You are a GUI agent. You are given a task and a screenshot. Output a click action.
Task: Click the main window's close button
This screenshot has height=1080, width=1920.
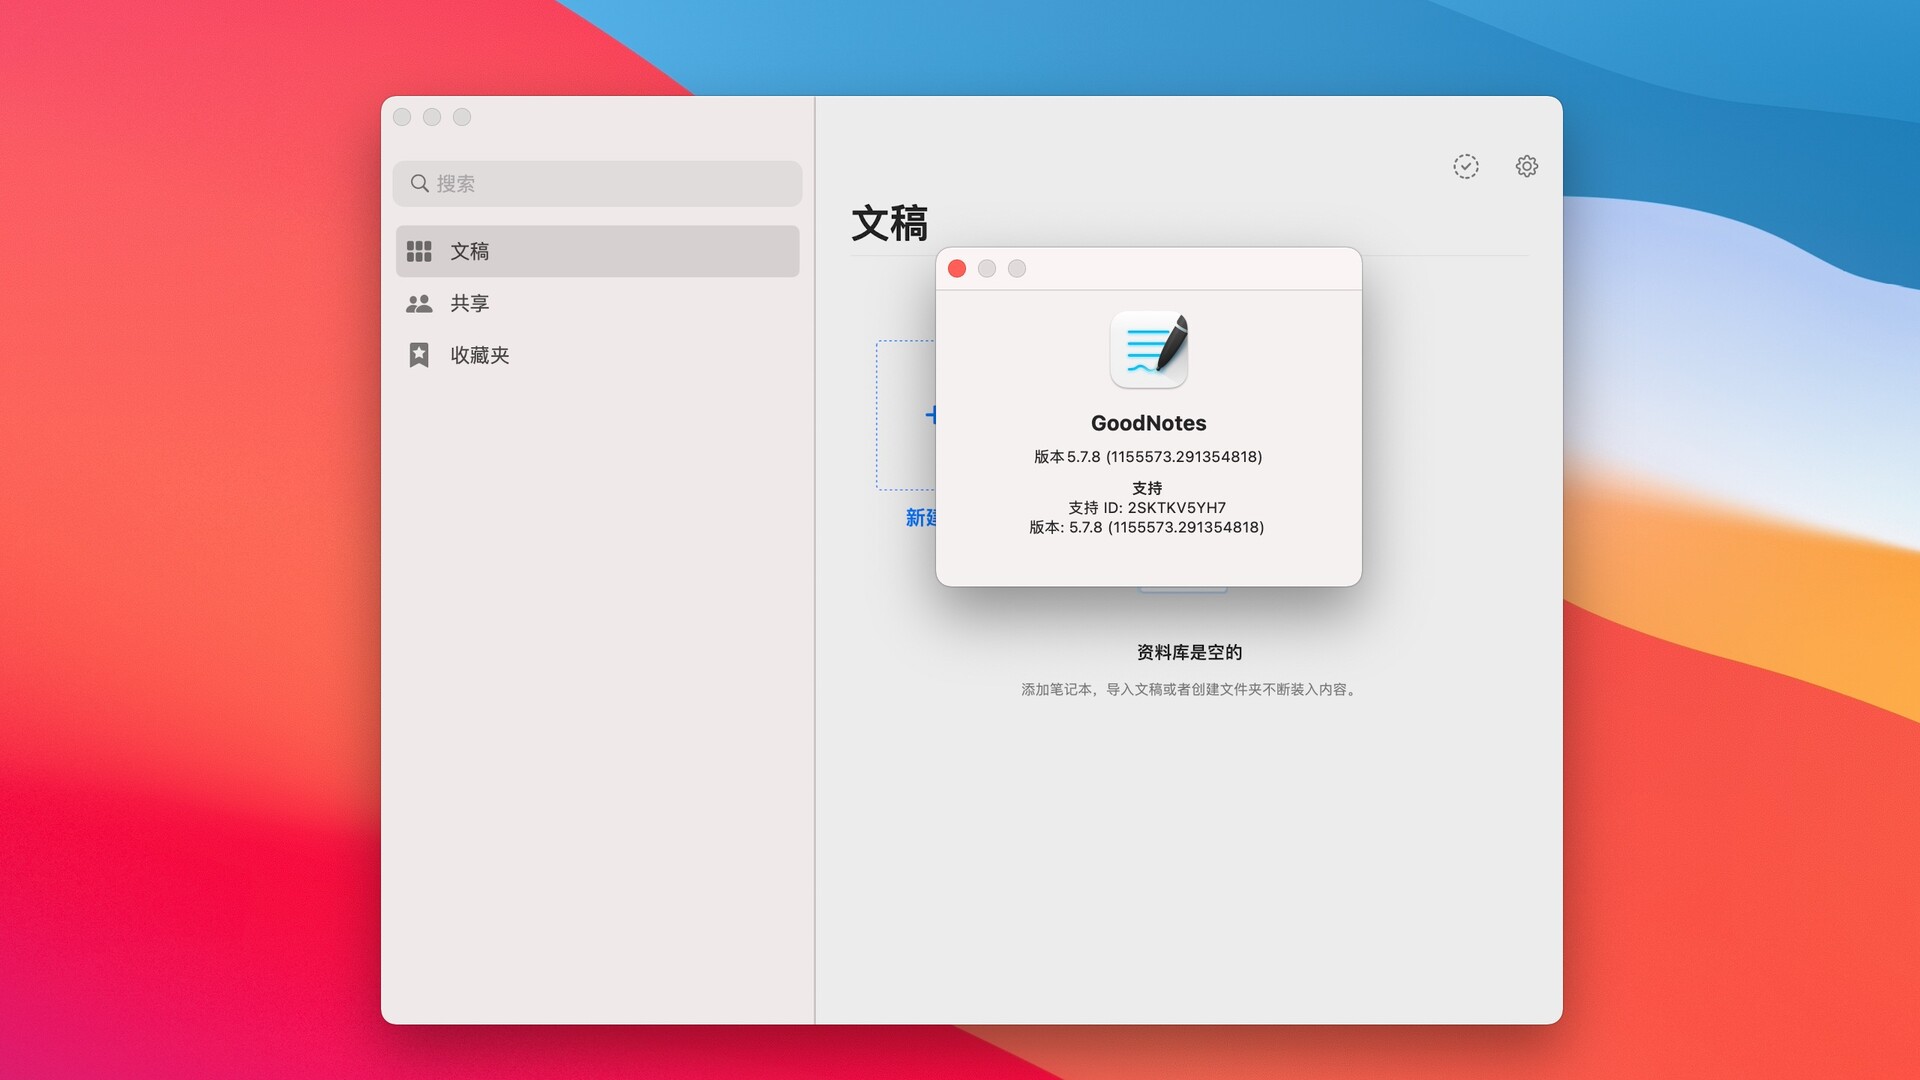pos(402,117)
